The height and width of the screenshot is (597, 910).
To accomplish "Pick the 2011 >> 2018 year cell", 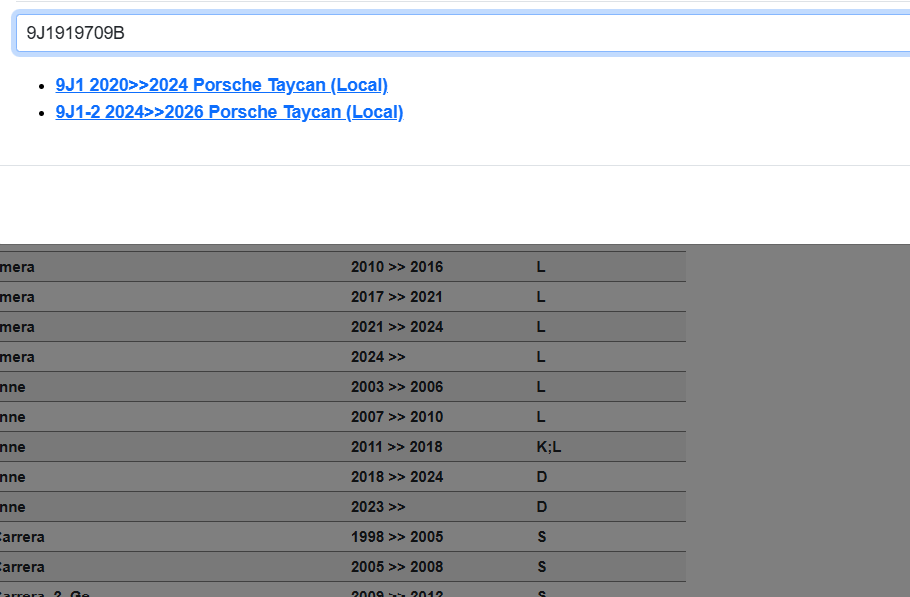I will [x=396, y=447].
